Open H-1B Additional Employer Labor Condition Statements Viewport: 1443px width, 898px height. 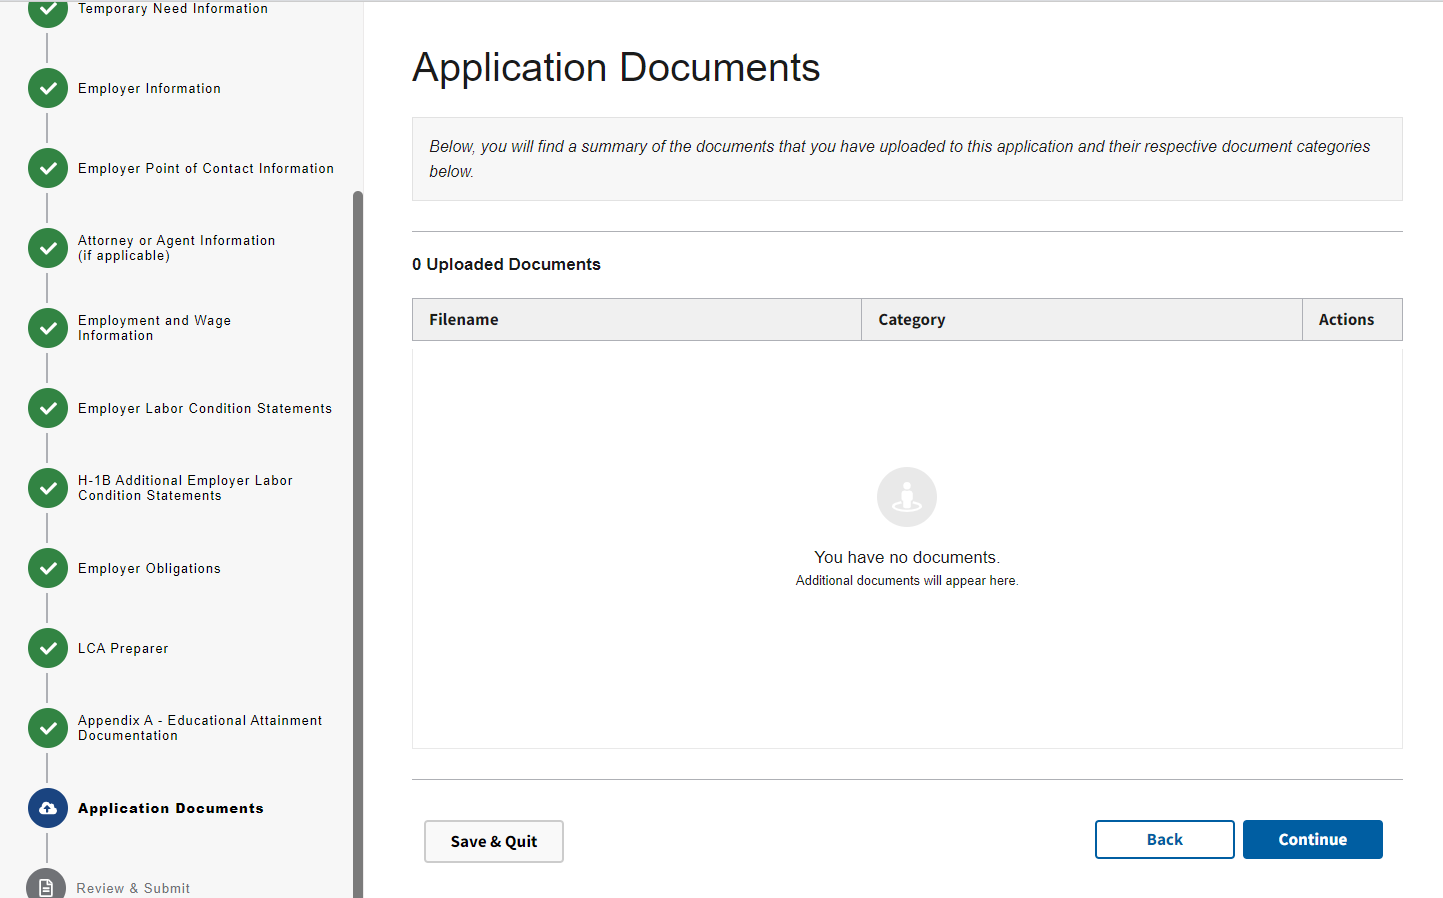point(185,488)
